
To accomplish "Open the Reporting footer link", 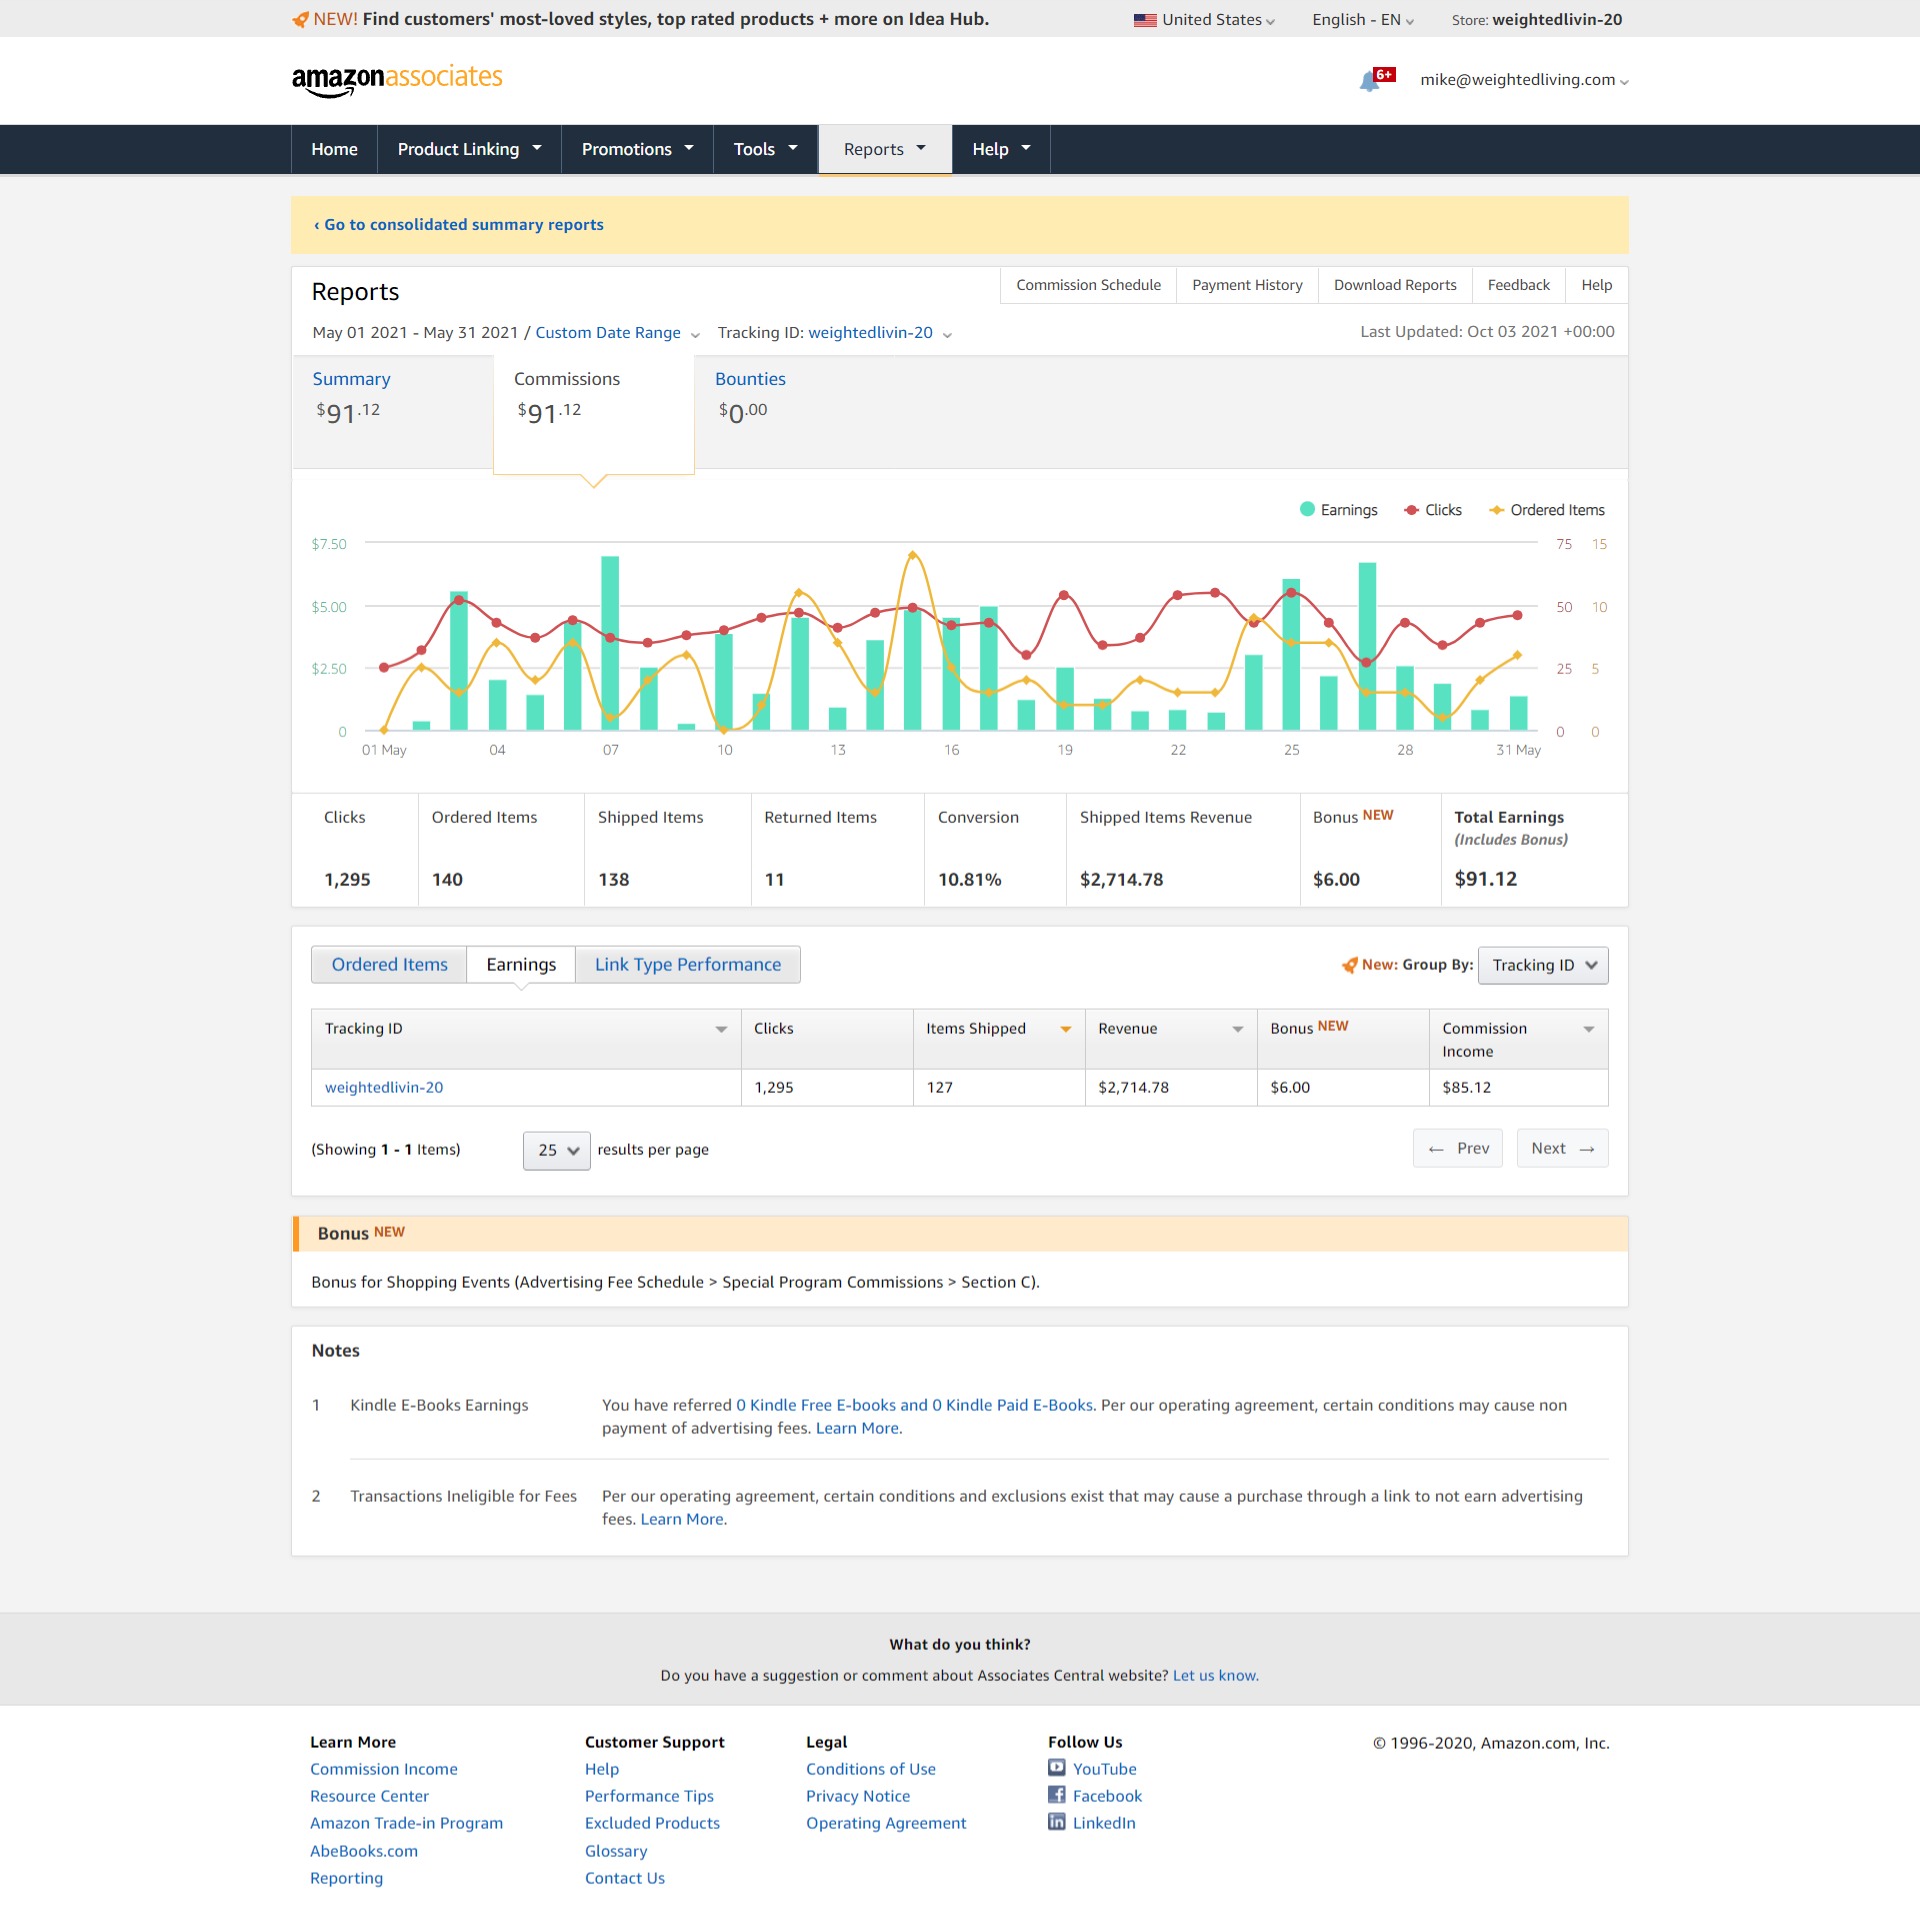I will pyautogui.click(x=346, y=1878).
